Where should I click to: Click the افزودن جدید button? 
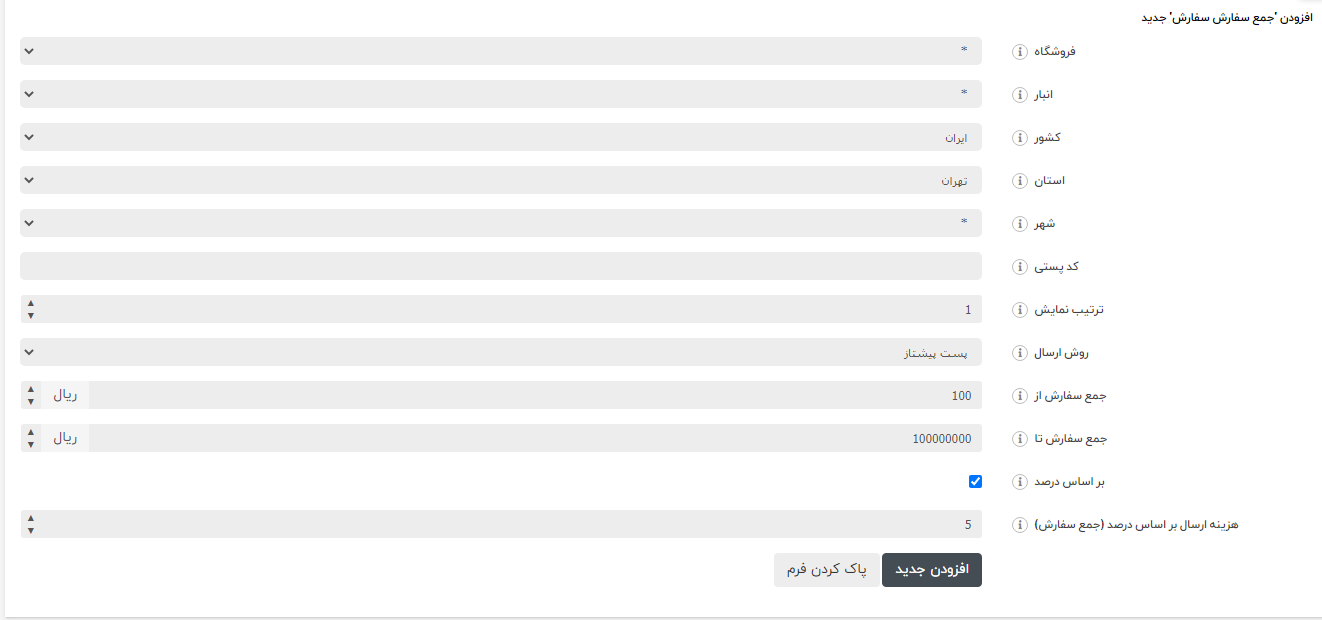pos(931,569)
